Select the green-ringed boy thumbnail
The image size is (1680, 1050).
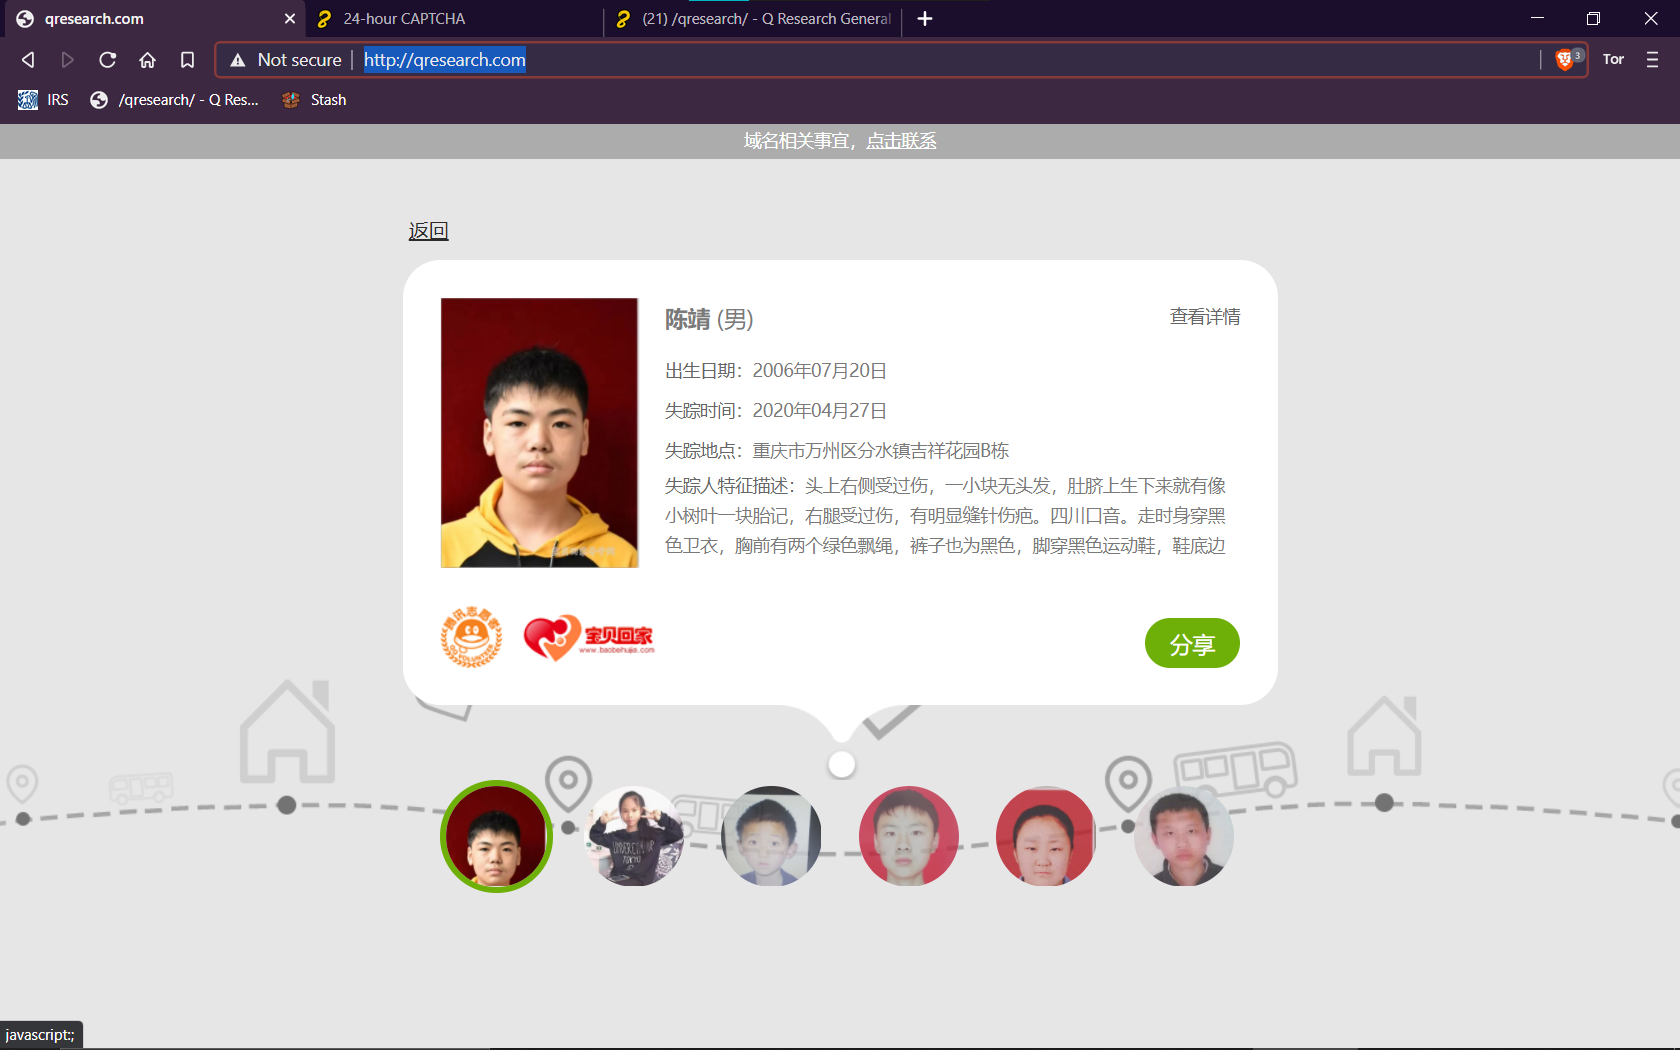[x=496, y=836]
